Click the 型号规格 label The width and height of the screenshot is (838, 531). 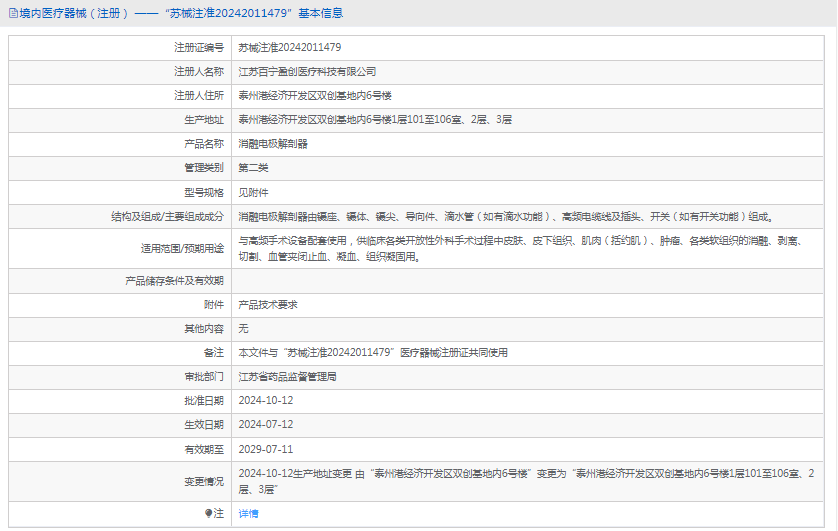204,192
